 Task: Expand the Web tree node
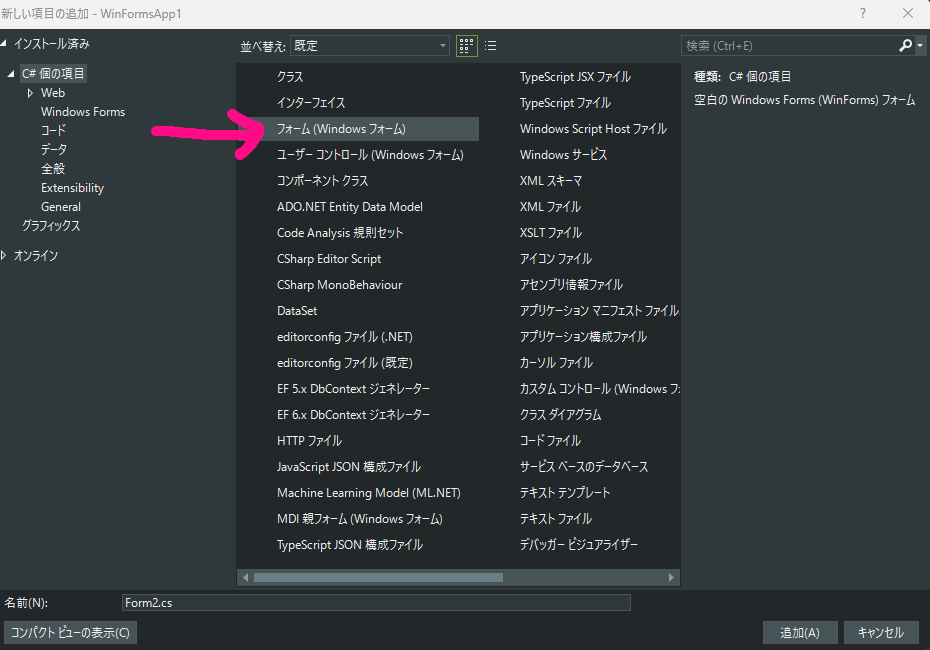(30, 93)
